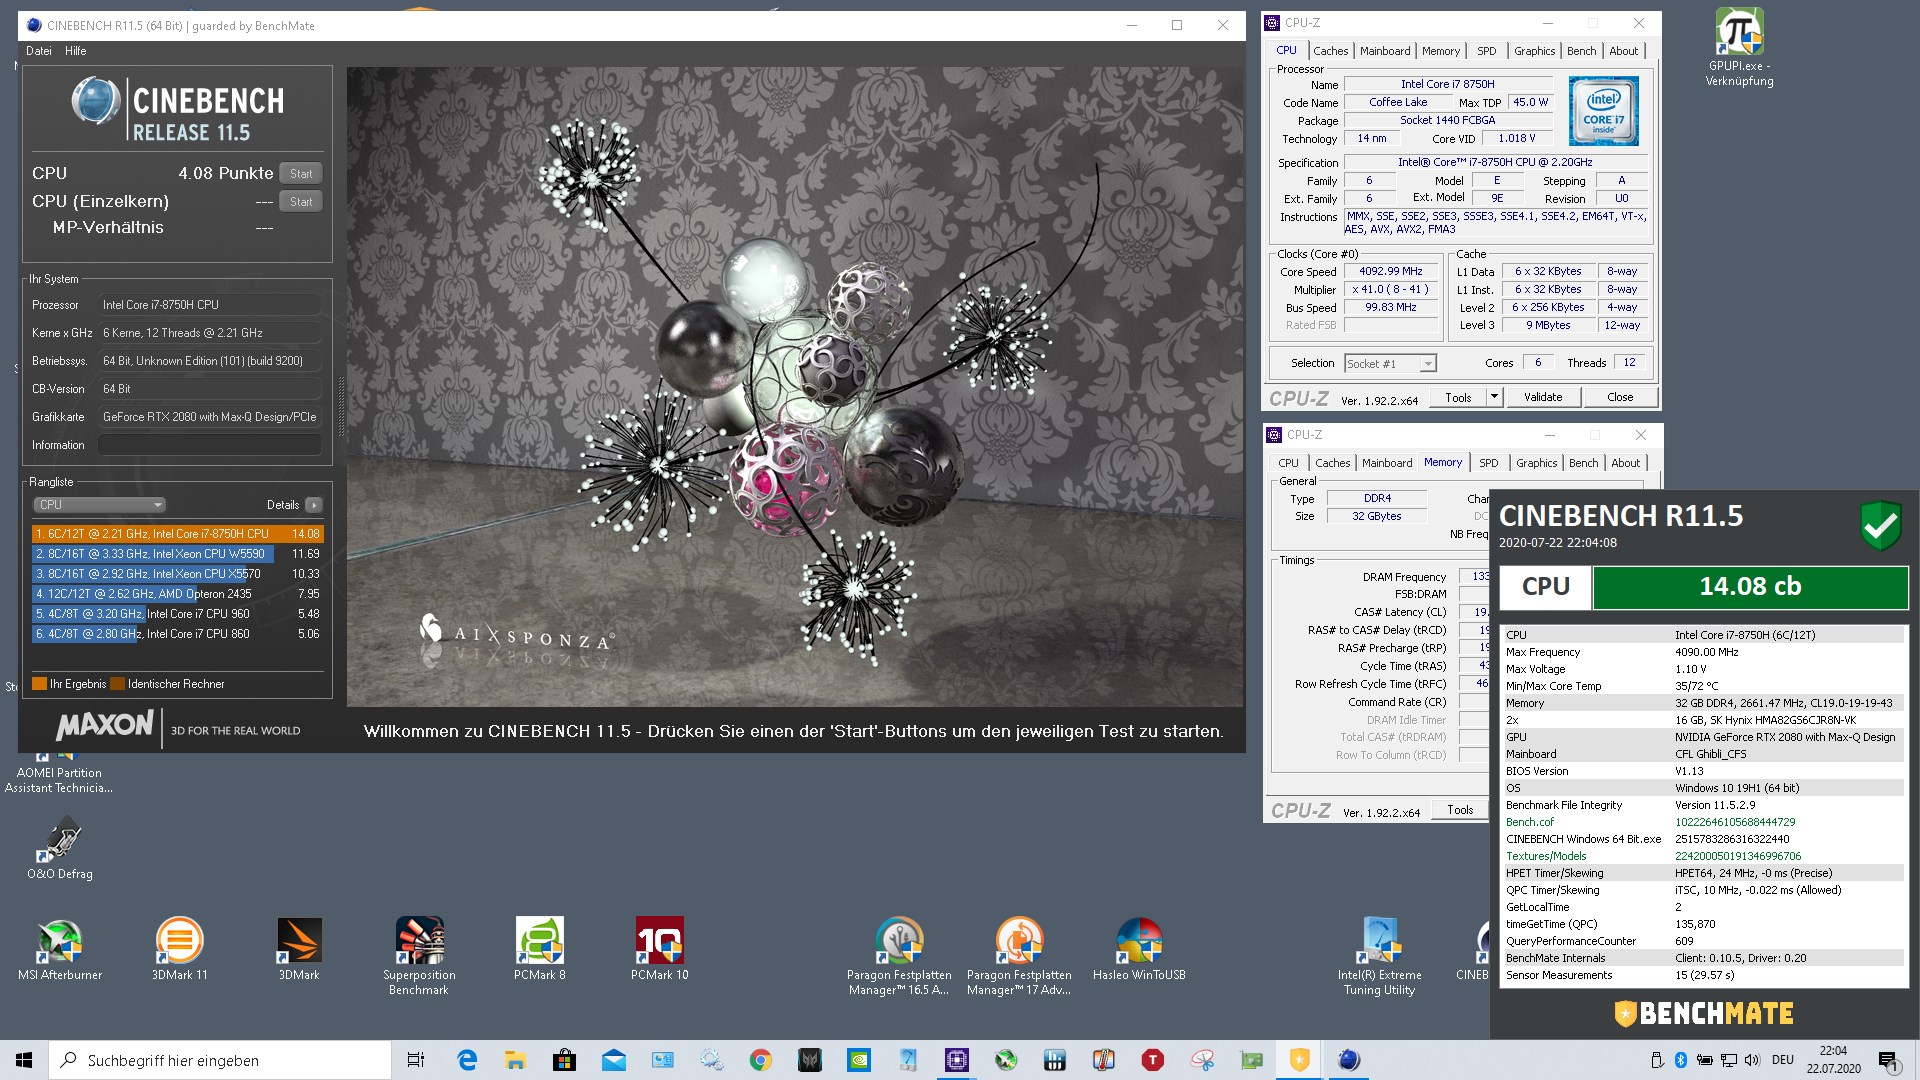The width and height of the screenshot is (1920, 1080).
Task: Open Cinebench sphere icon in taskbar
Action: [x=1348, y=1060]
